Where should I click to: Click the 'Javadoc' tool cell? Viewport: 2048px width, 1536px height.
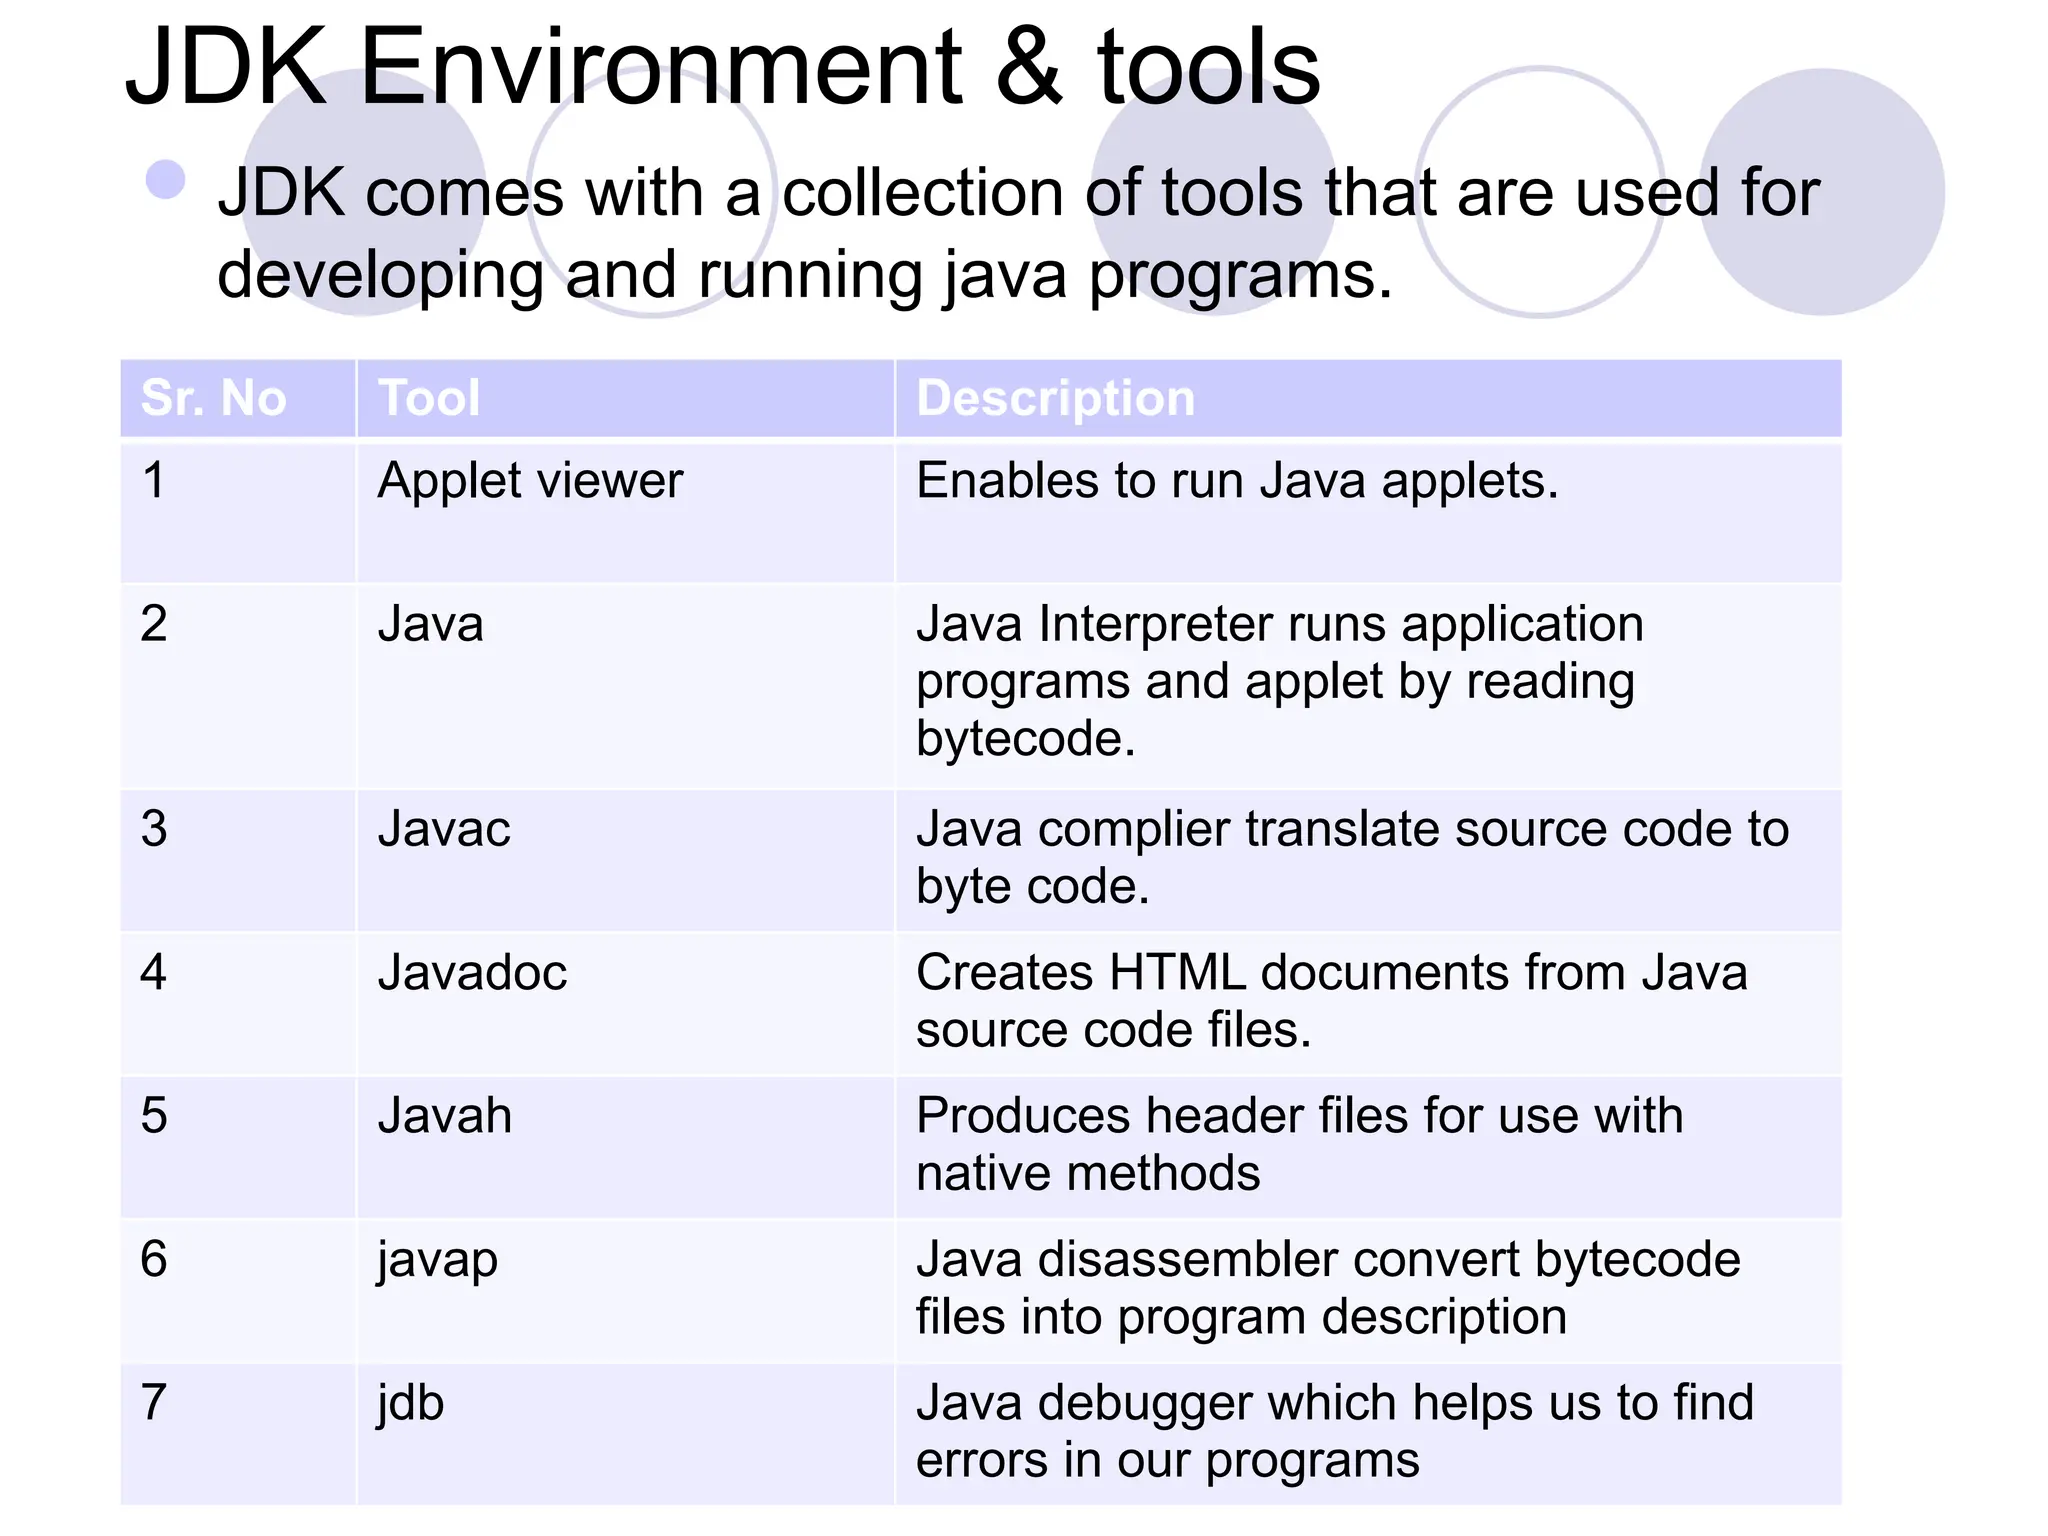472,973
